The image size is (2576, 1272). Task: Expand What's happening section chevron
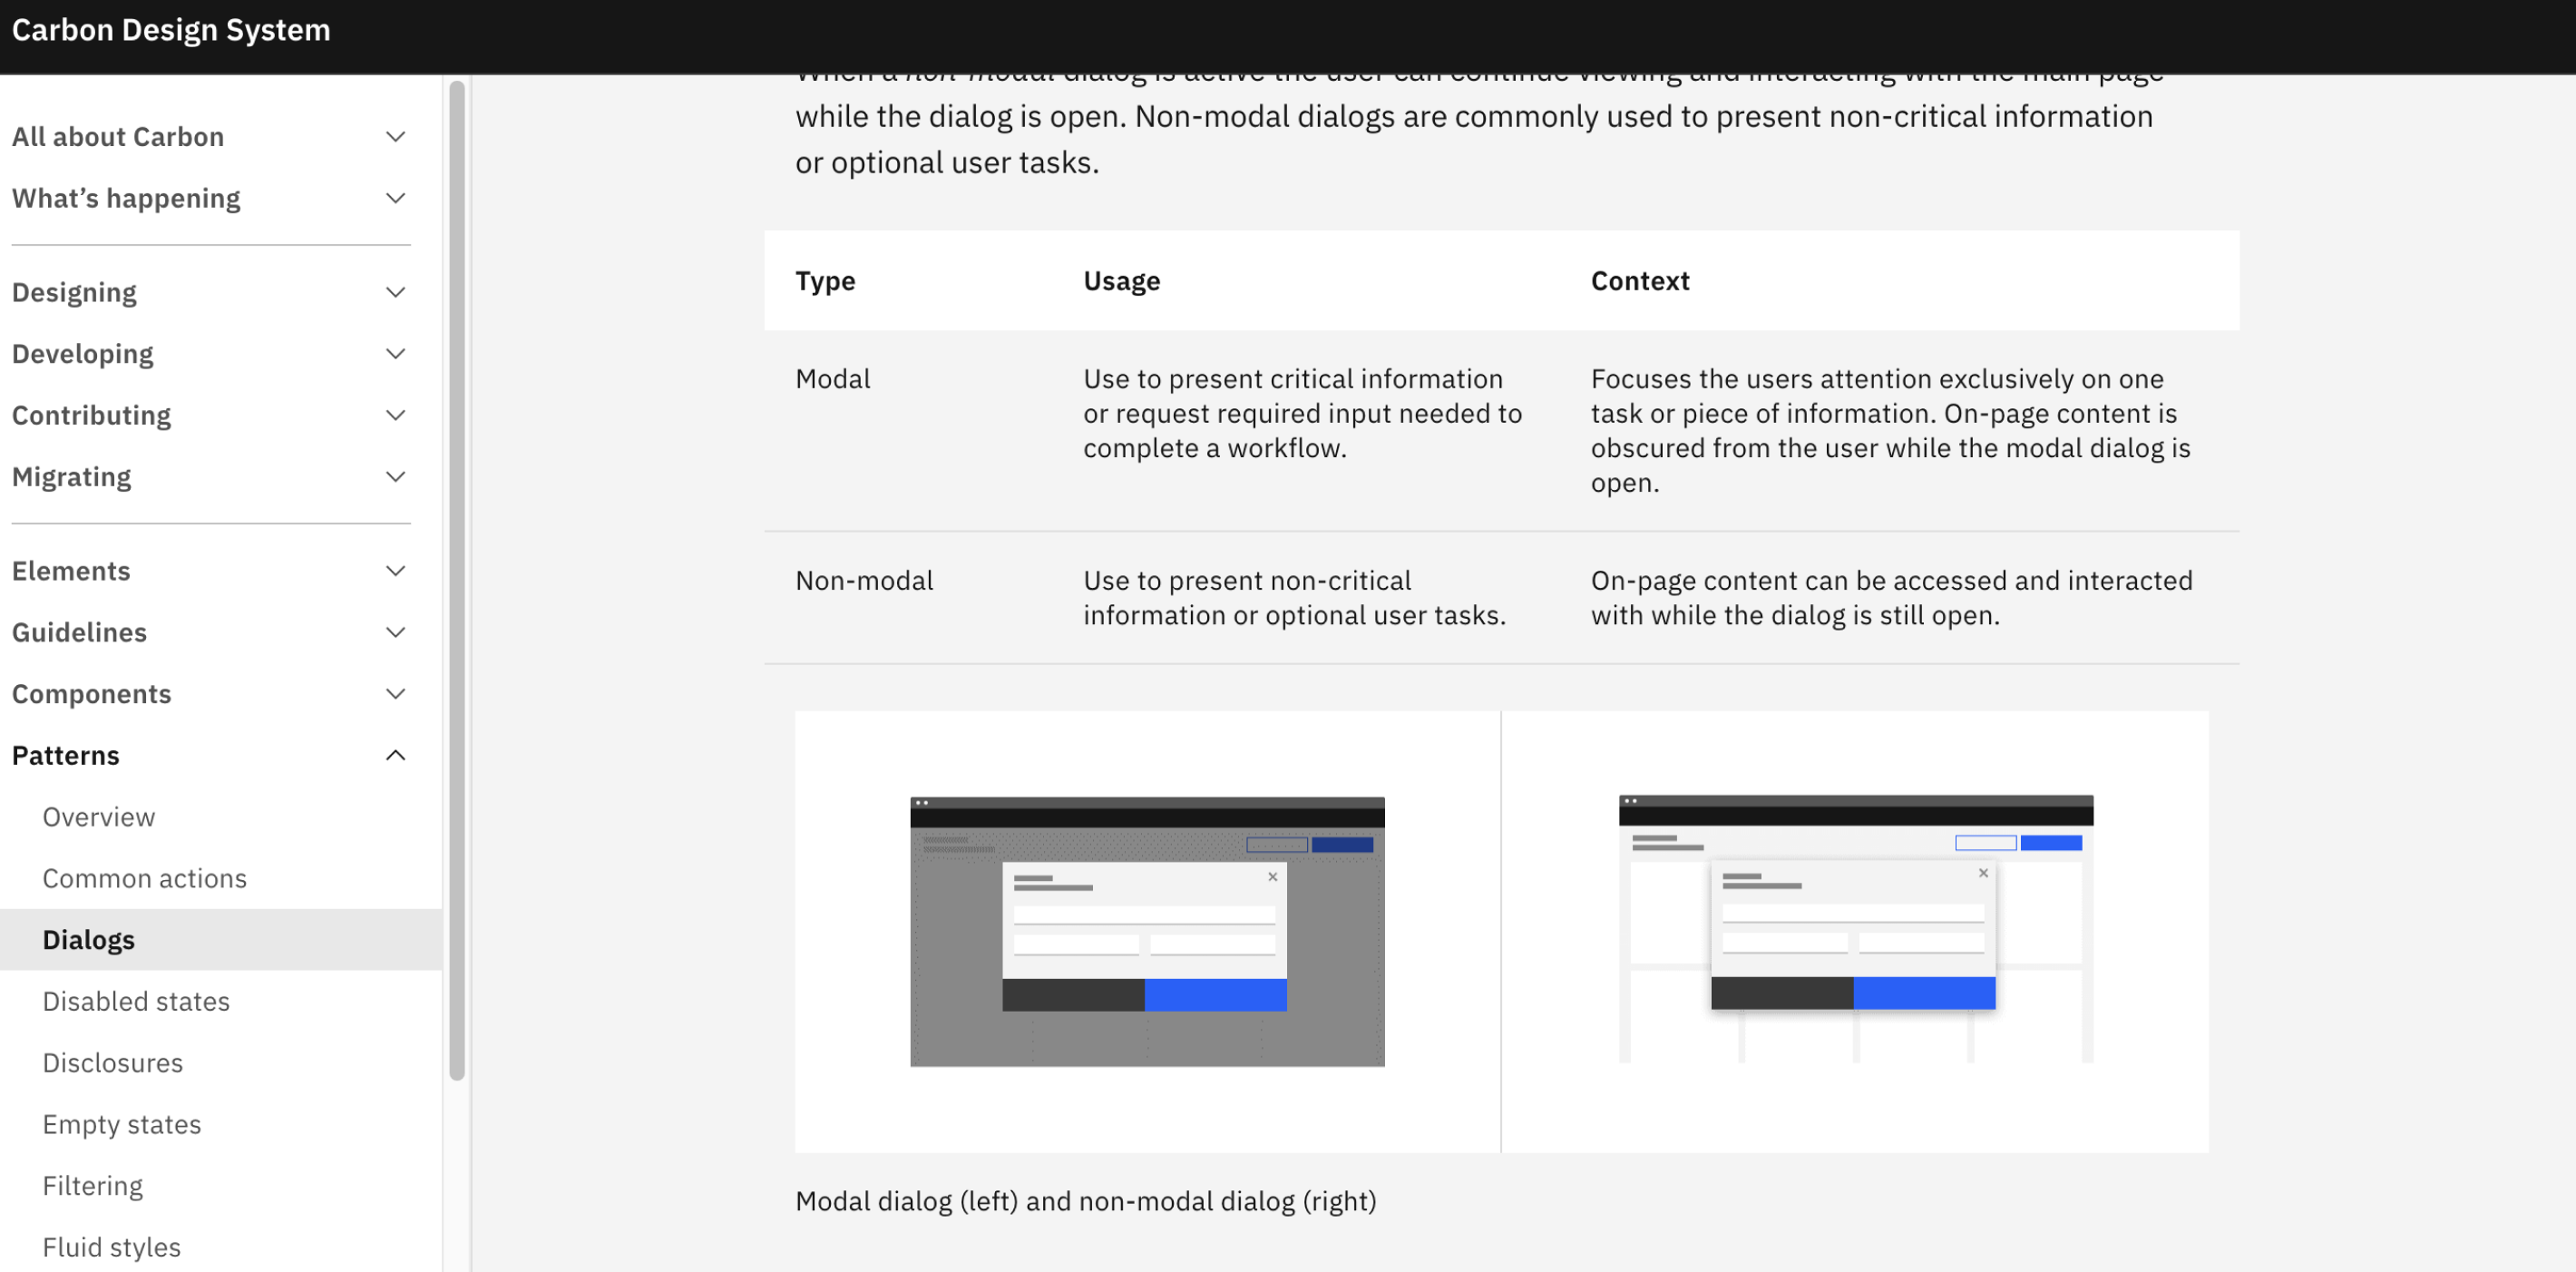coord(395,198)
